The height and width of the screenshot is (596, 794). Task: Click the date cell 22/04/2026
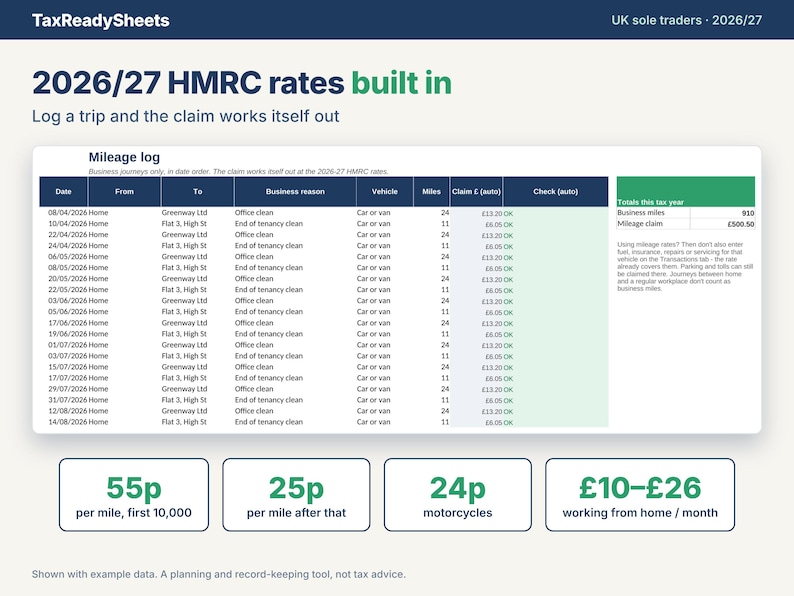coord(67,235)
